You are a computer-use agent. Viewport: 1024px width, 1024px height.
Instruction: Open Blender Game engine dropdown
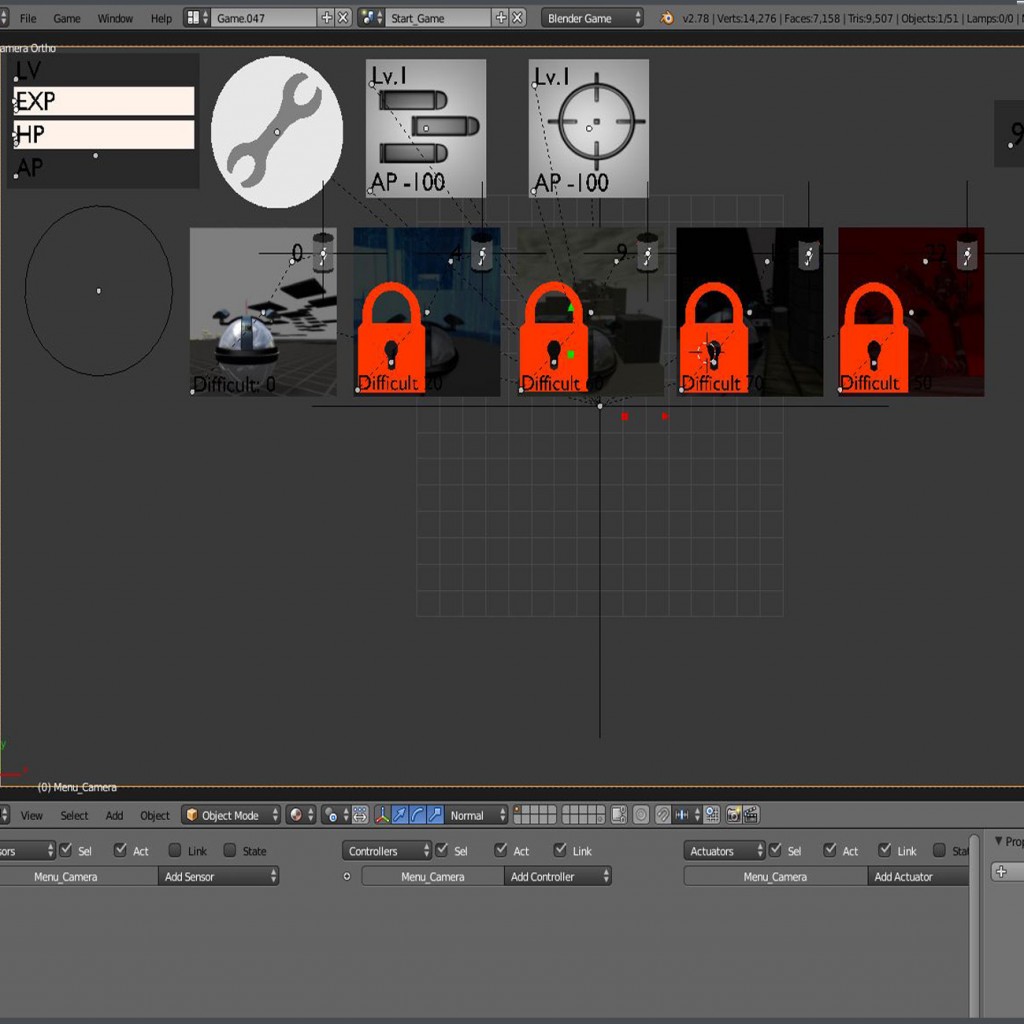click(592, 18)
